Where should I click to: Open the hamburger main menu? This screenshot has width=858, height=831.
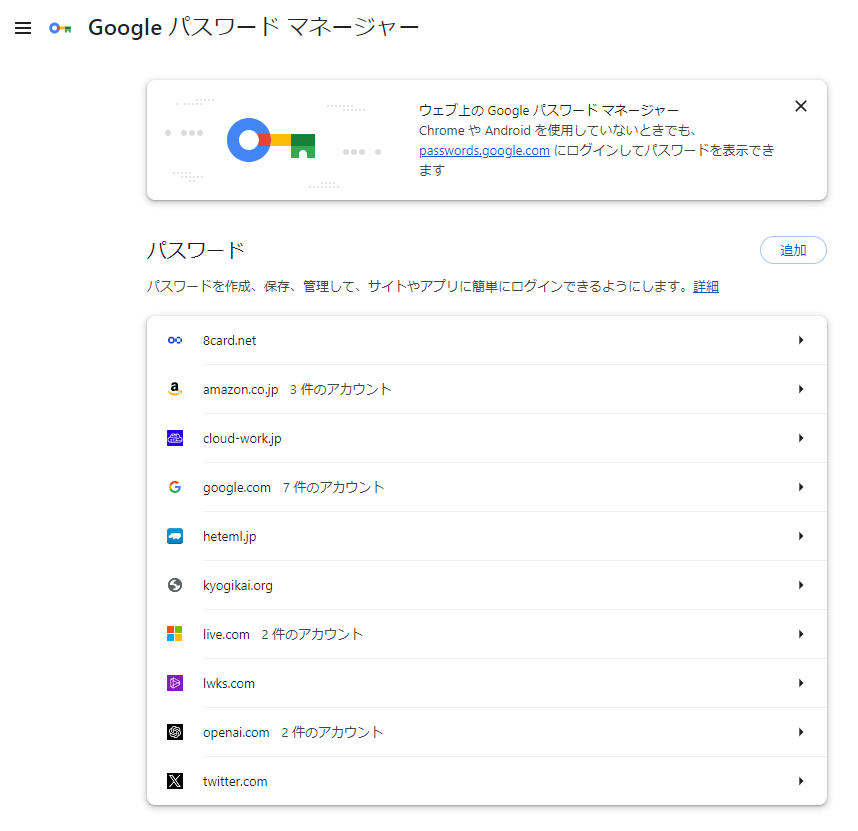[23, 28]
